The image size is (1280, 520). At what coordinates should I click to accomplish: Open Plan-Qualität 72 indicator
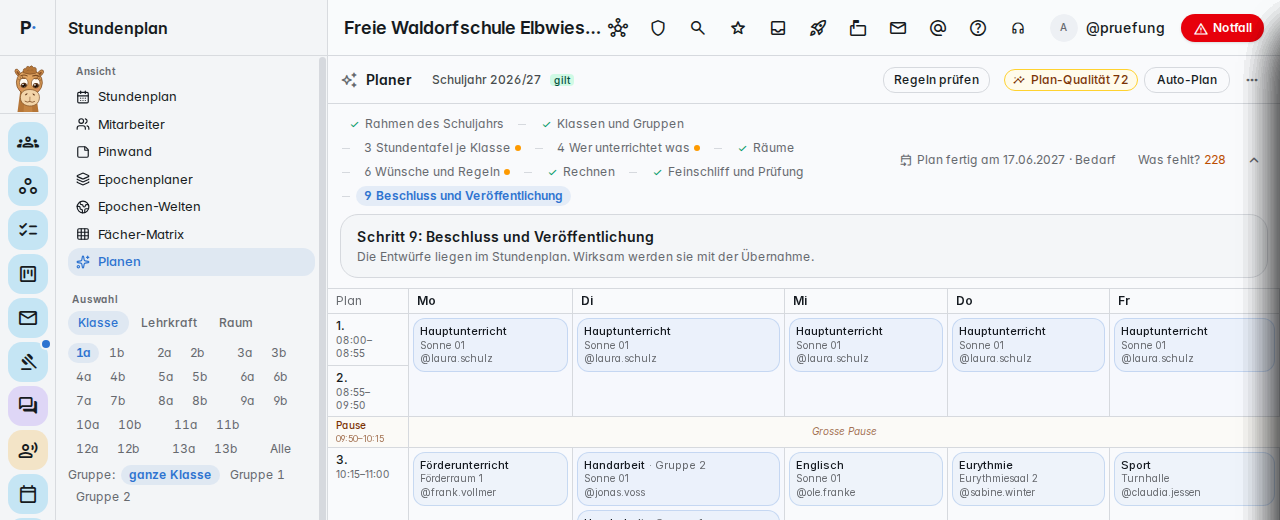coord(1070,80)
